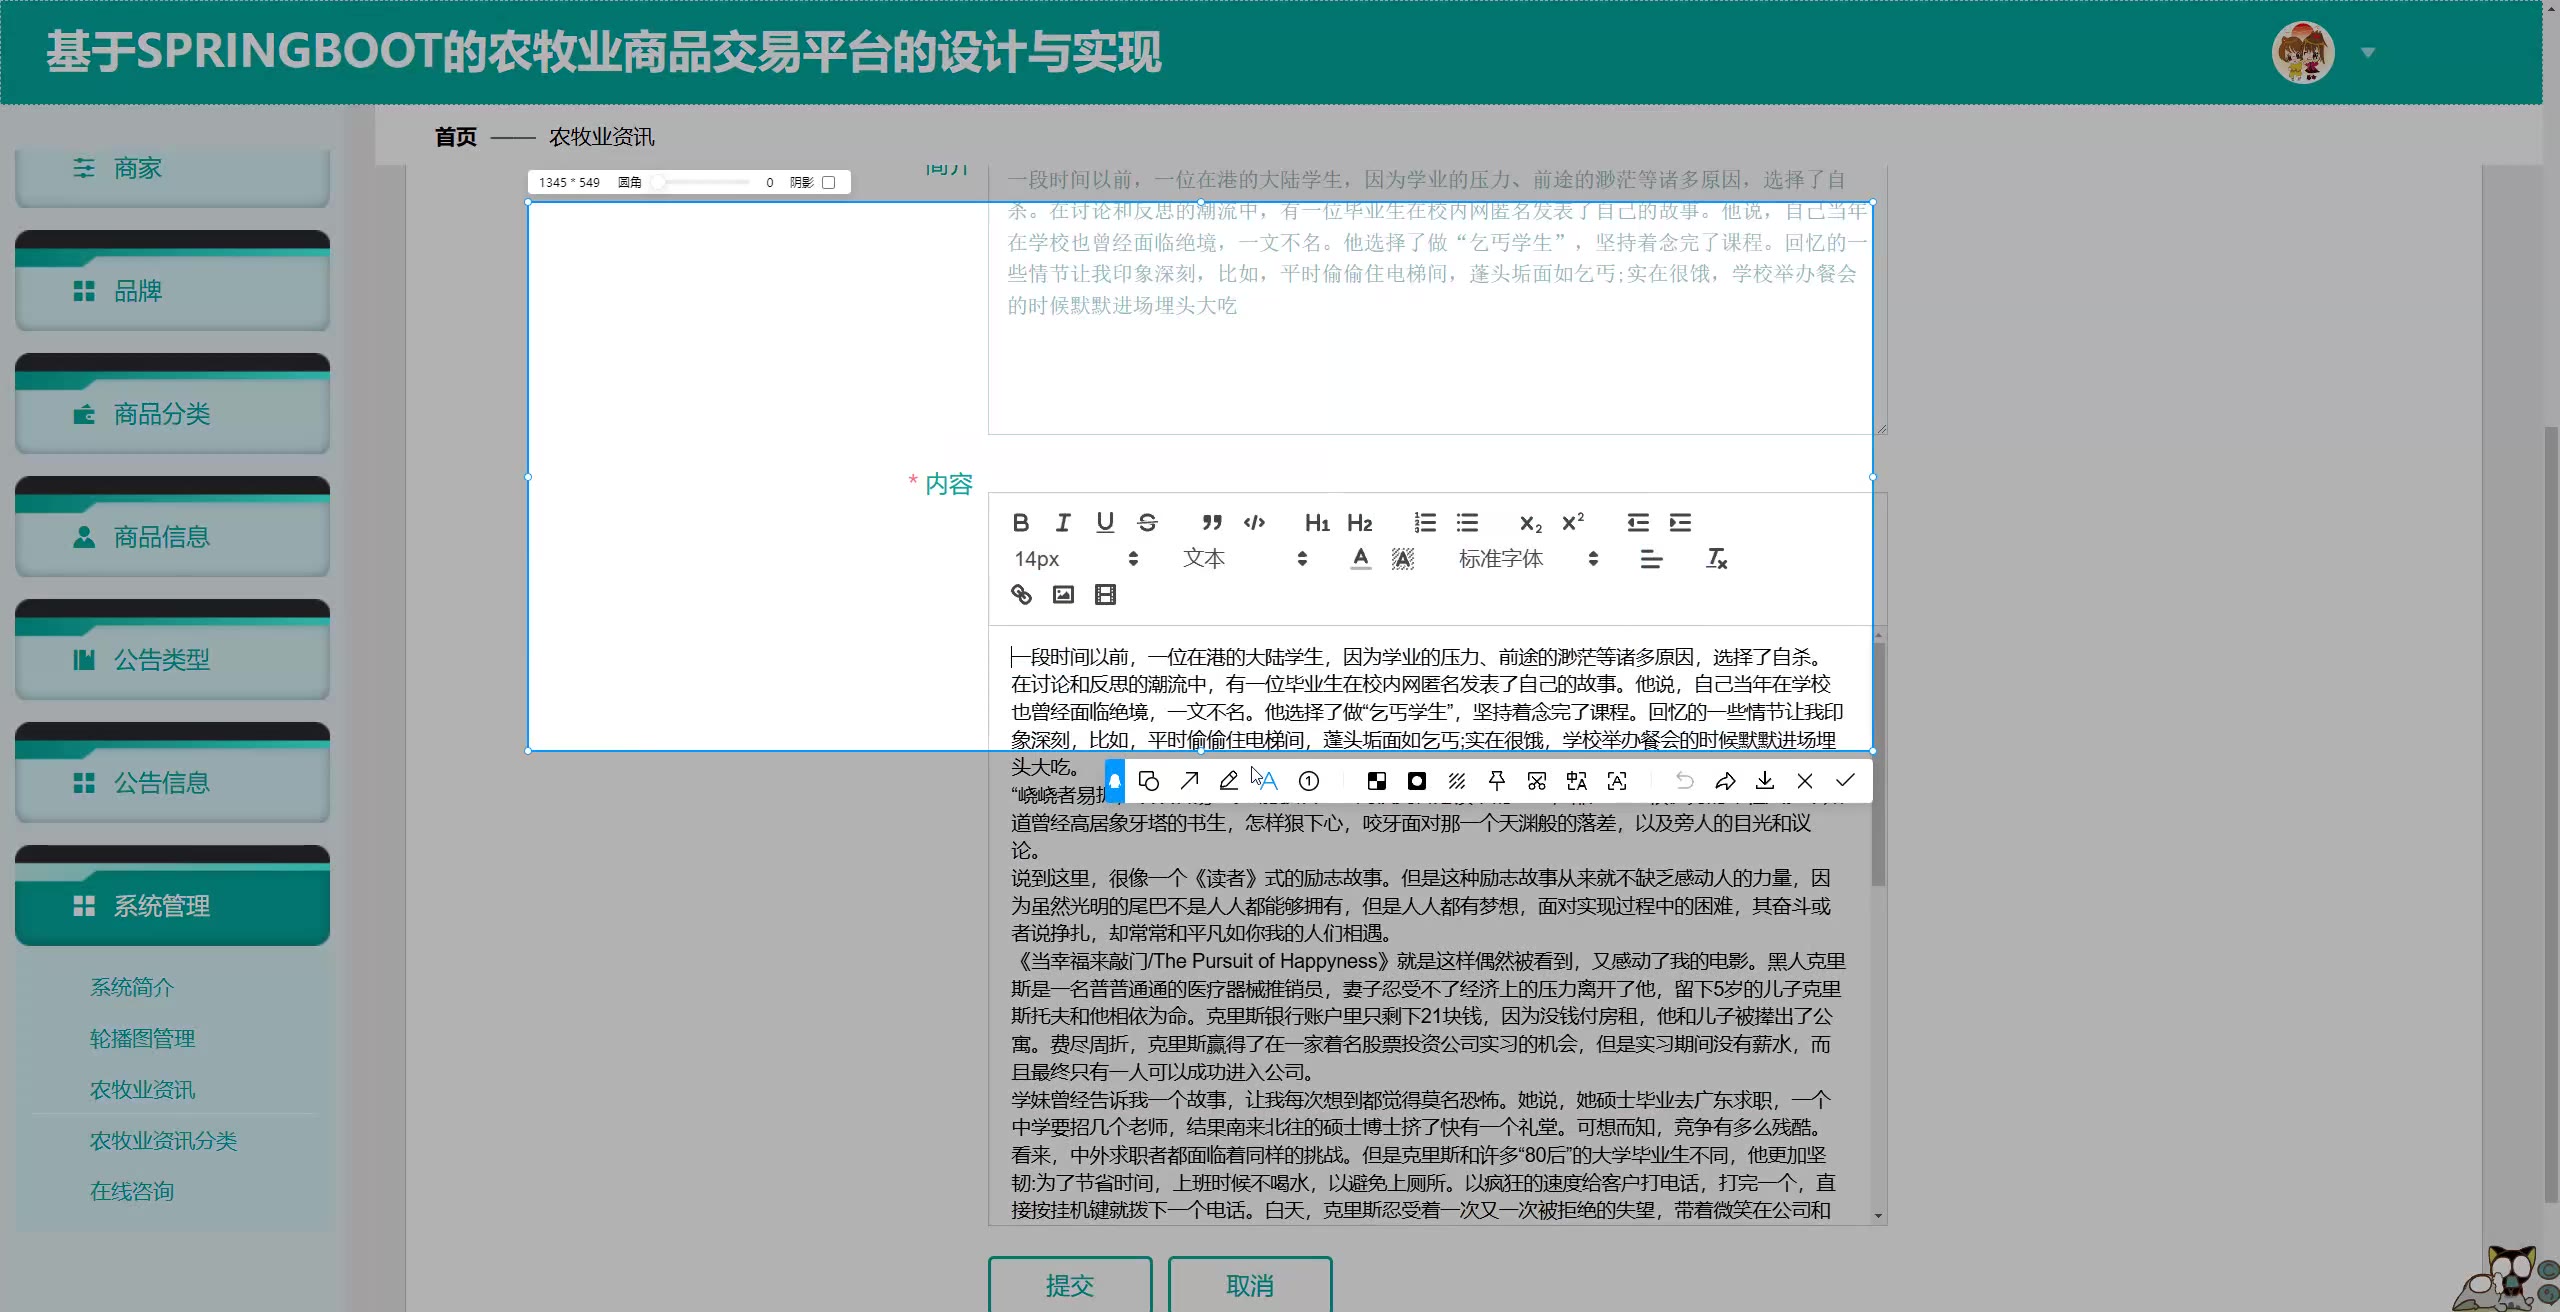
Task: Select the mosaic tool in screenshot toolbar
Action: [x=1377, y=781]
